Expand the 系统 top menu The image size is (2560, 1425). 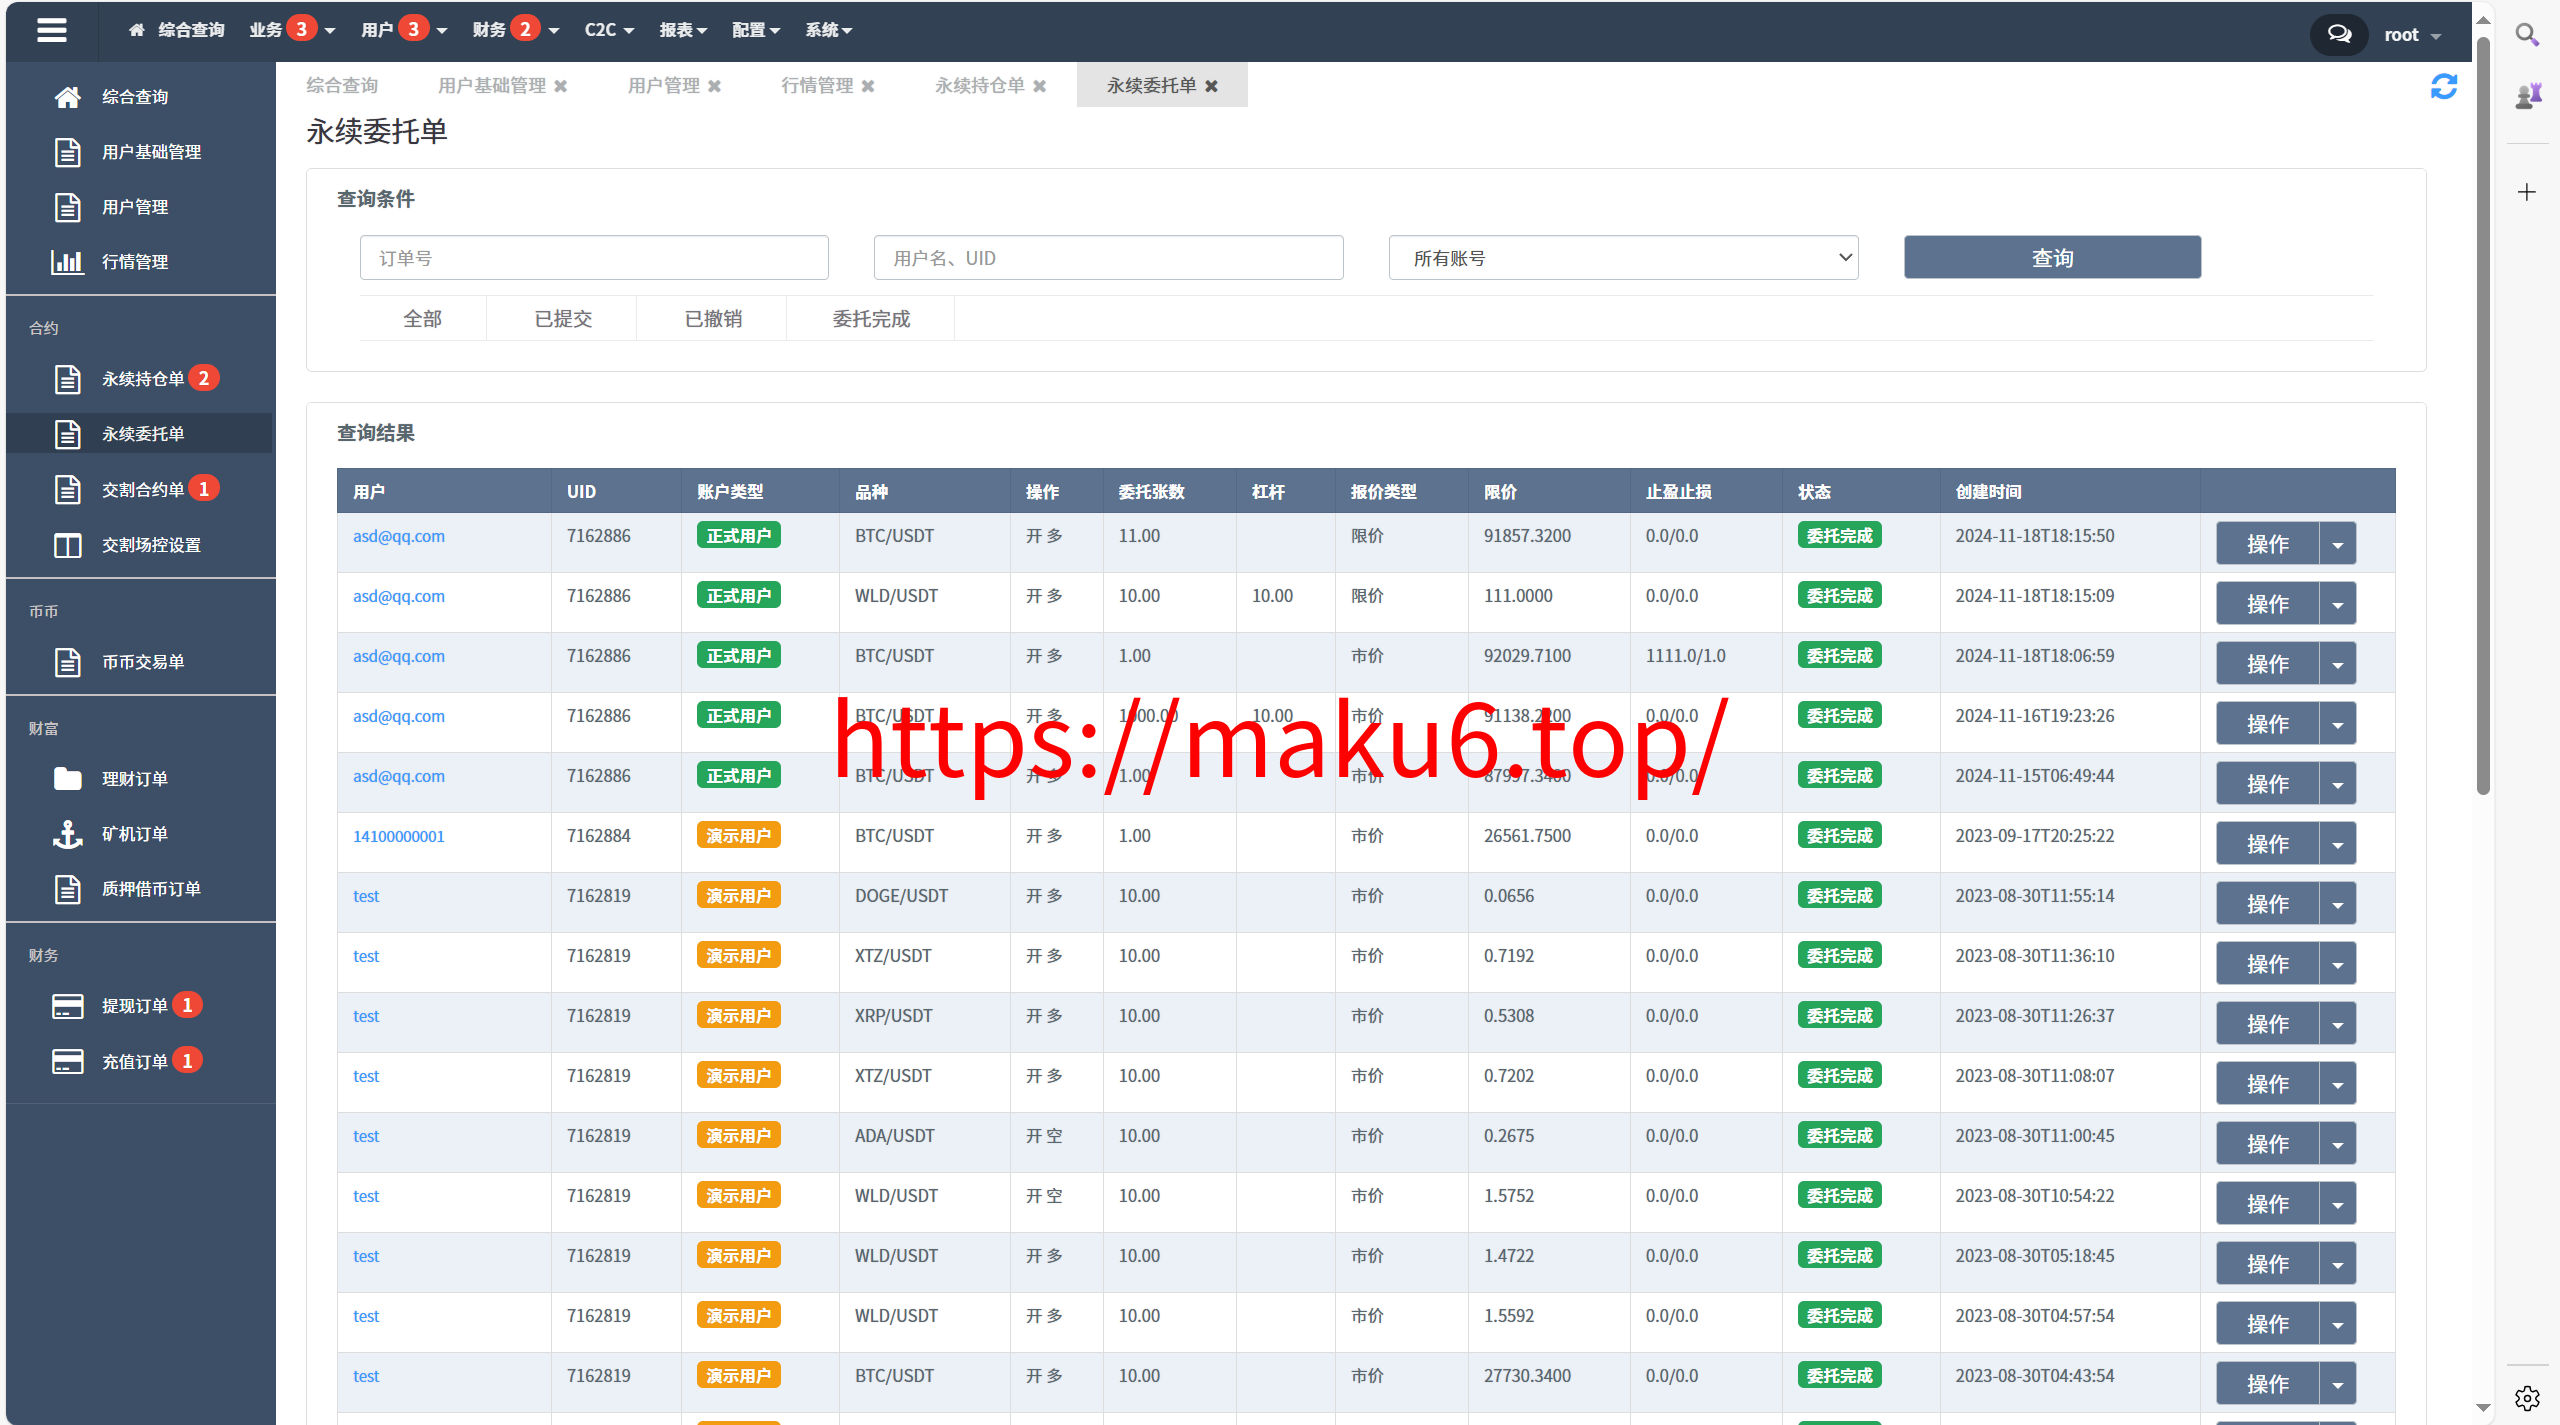[x=829, y=30]
